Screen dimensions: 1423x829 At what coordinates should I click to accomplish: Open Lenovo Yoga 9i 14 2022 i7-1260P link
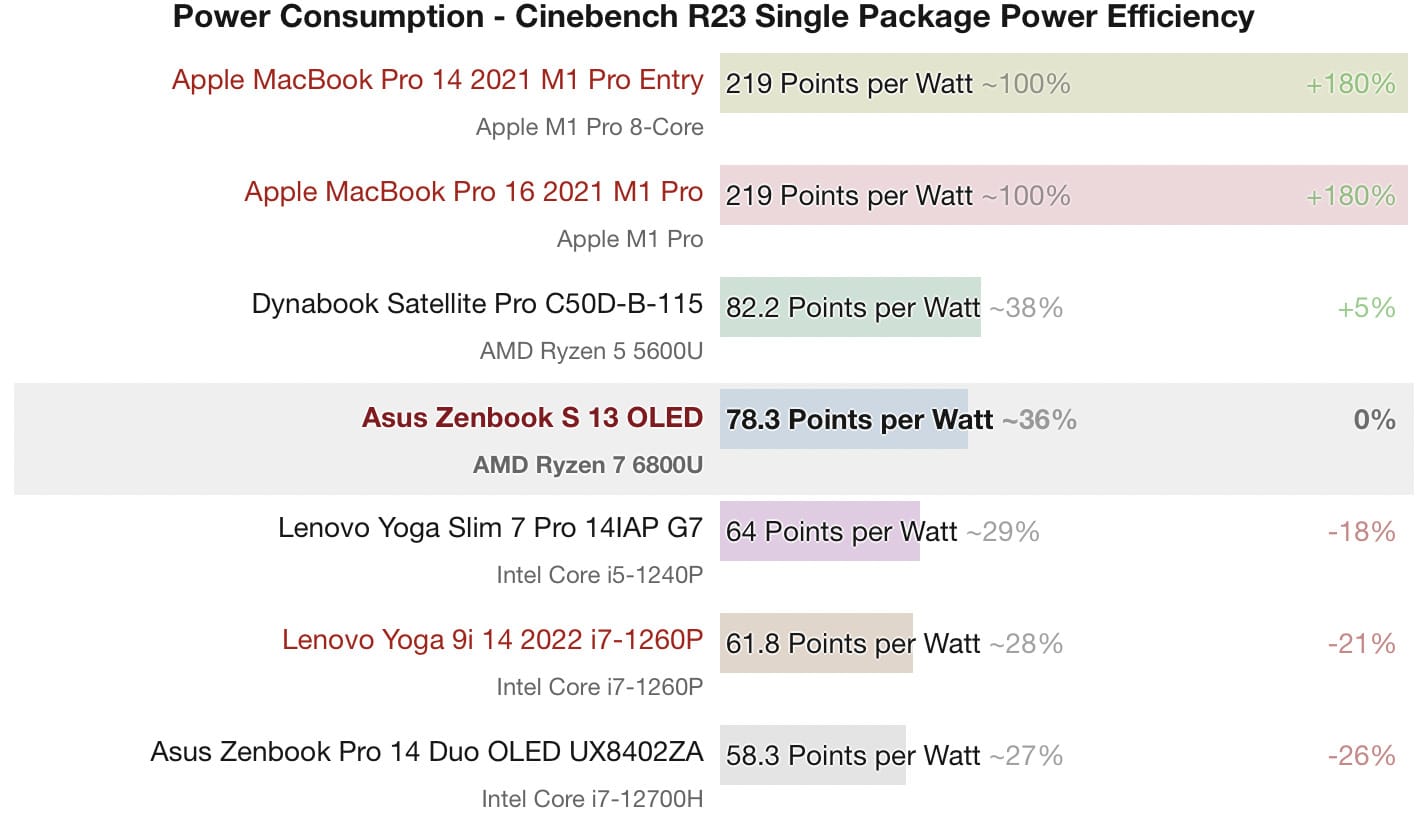[492, 640]
